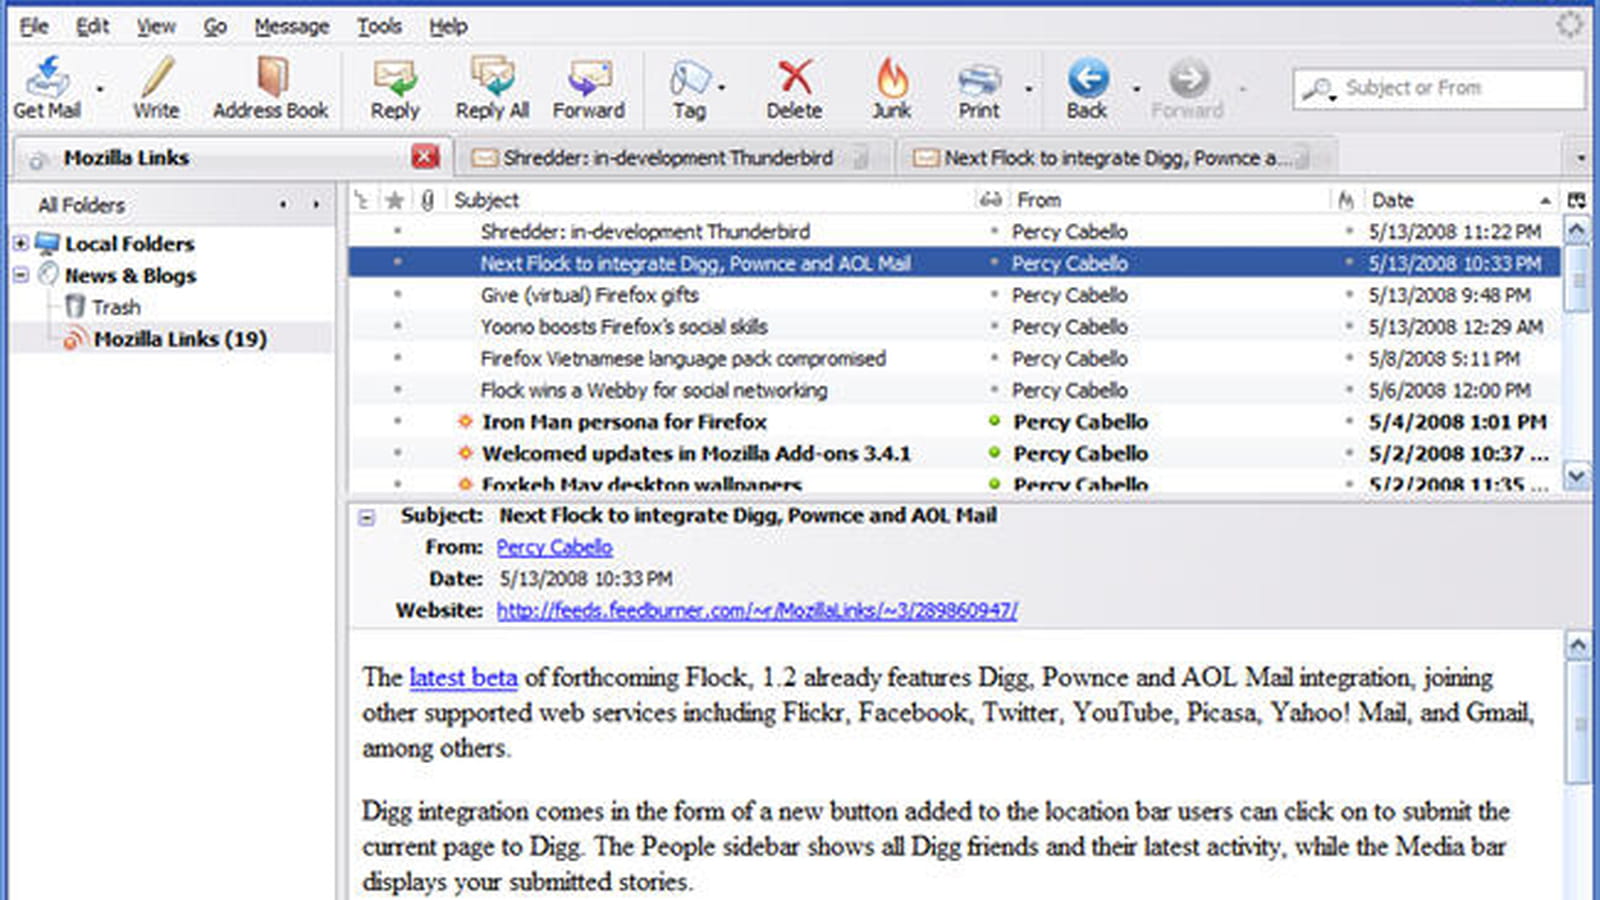Reply to the selected message

[x=394, y=88]
